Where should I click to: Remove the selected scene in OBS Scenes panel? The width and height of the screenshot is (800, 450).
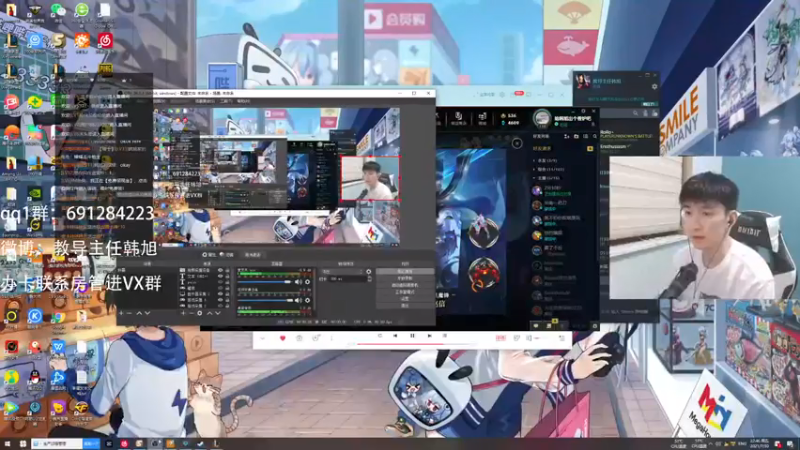[130, 313]
